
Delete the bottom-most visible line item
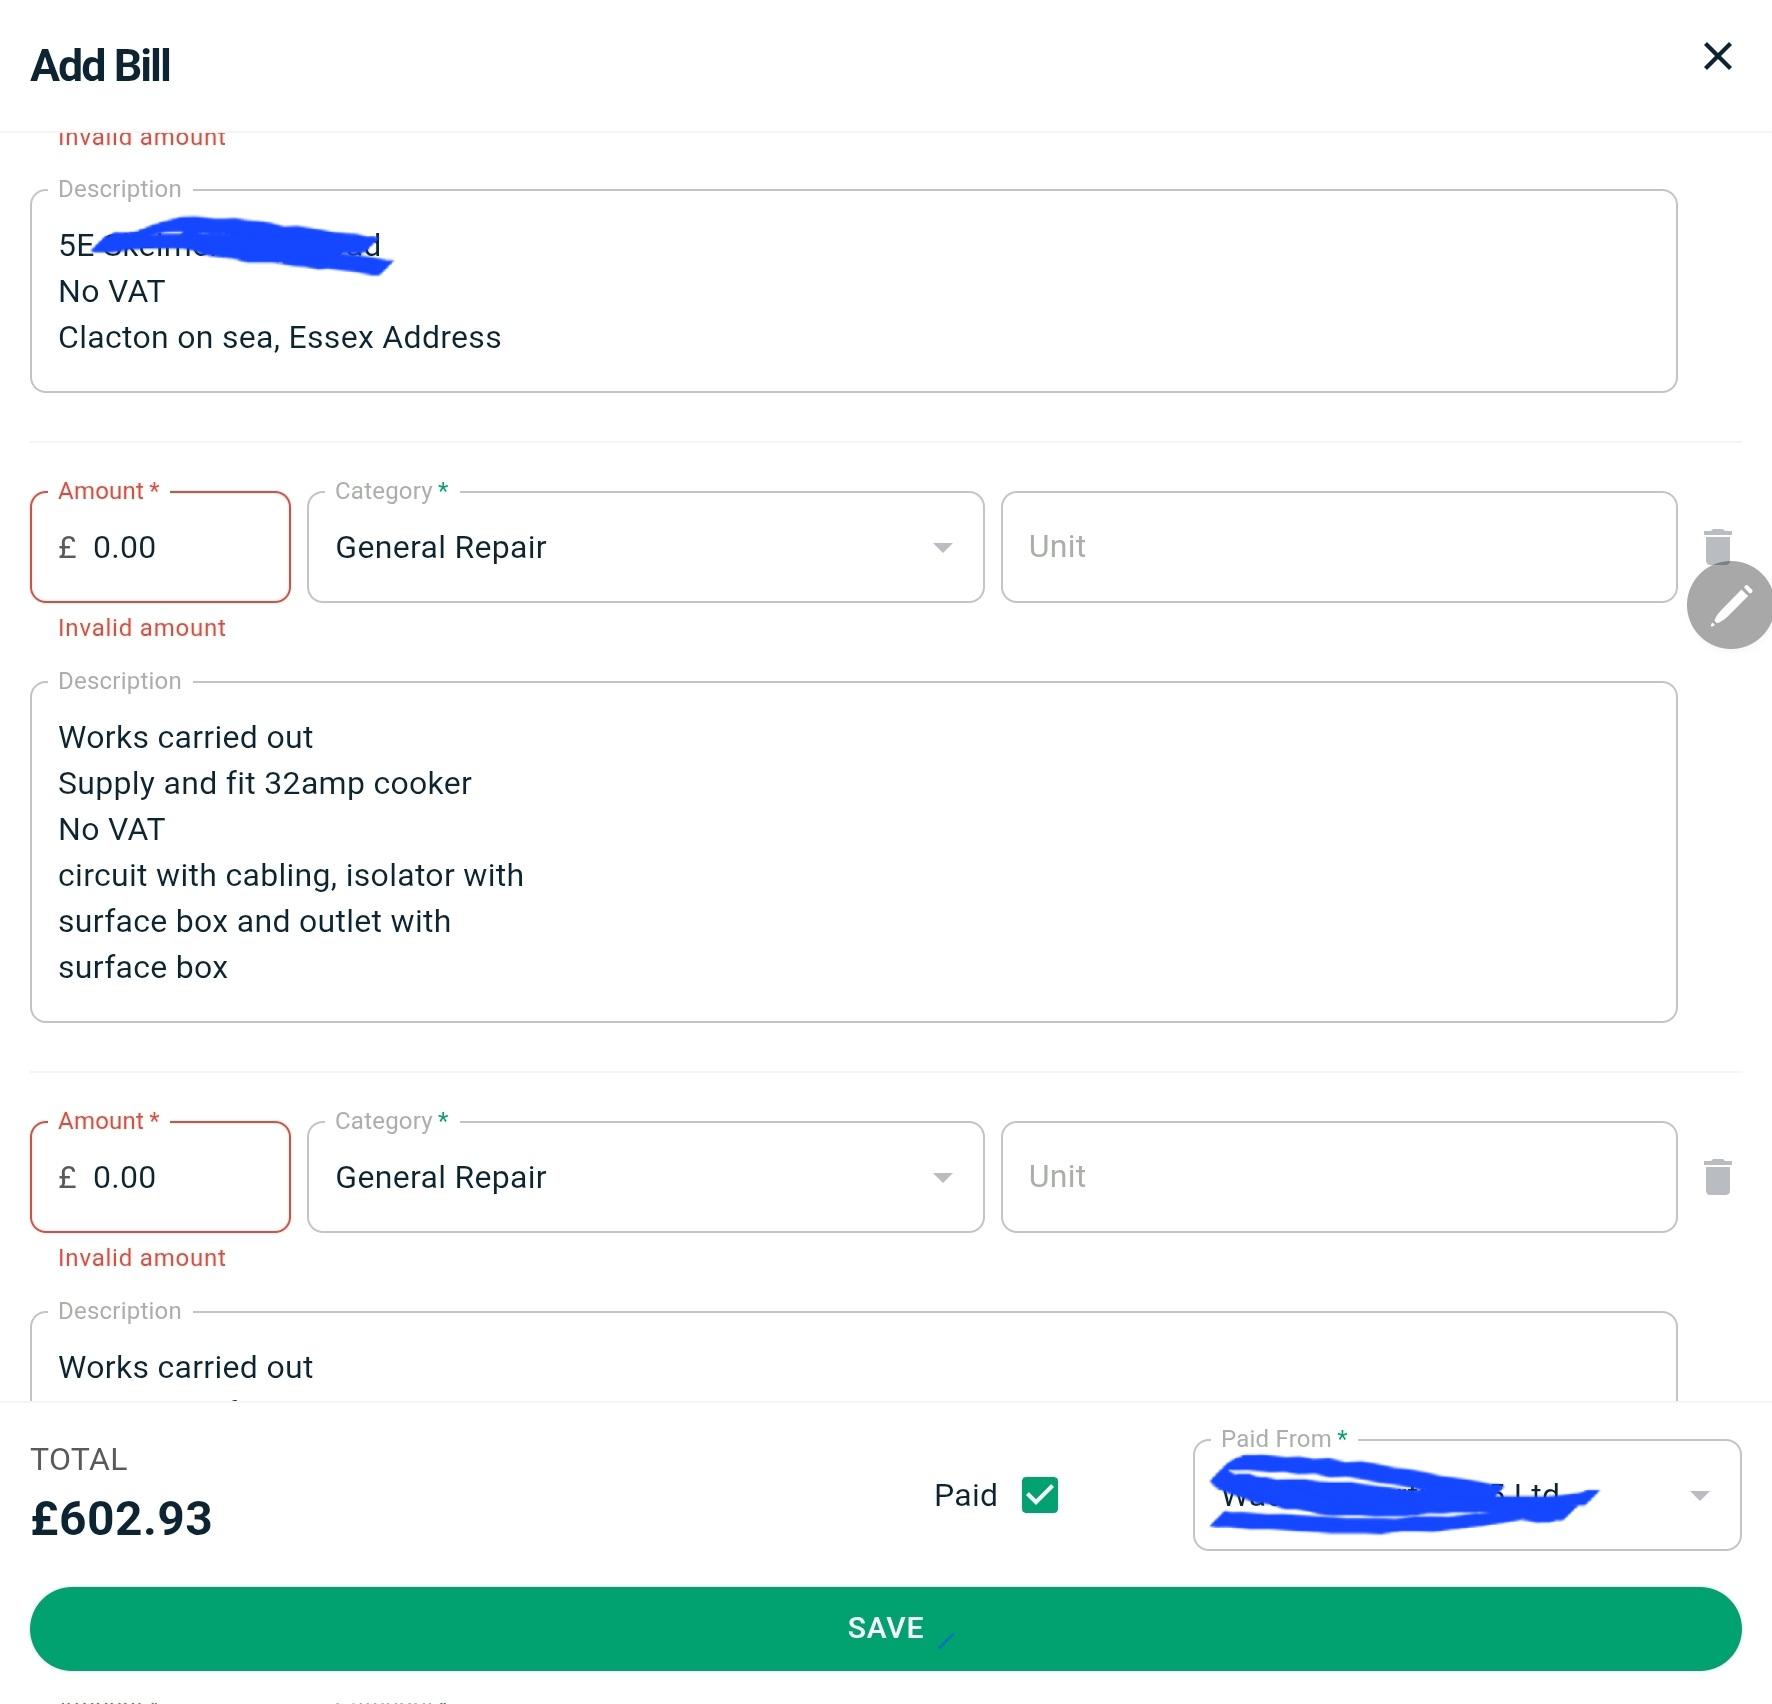point(1717,1177)
